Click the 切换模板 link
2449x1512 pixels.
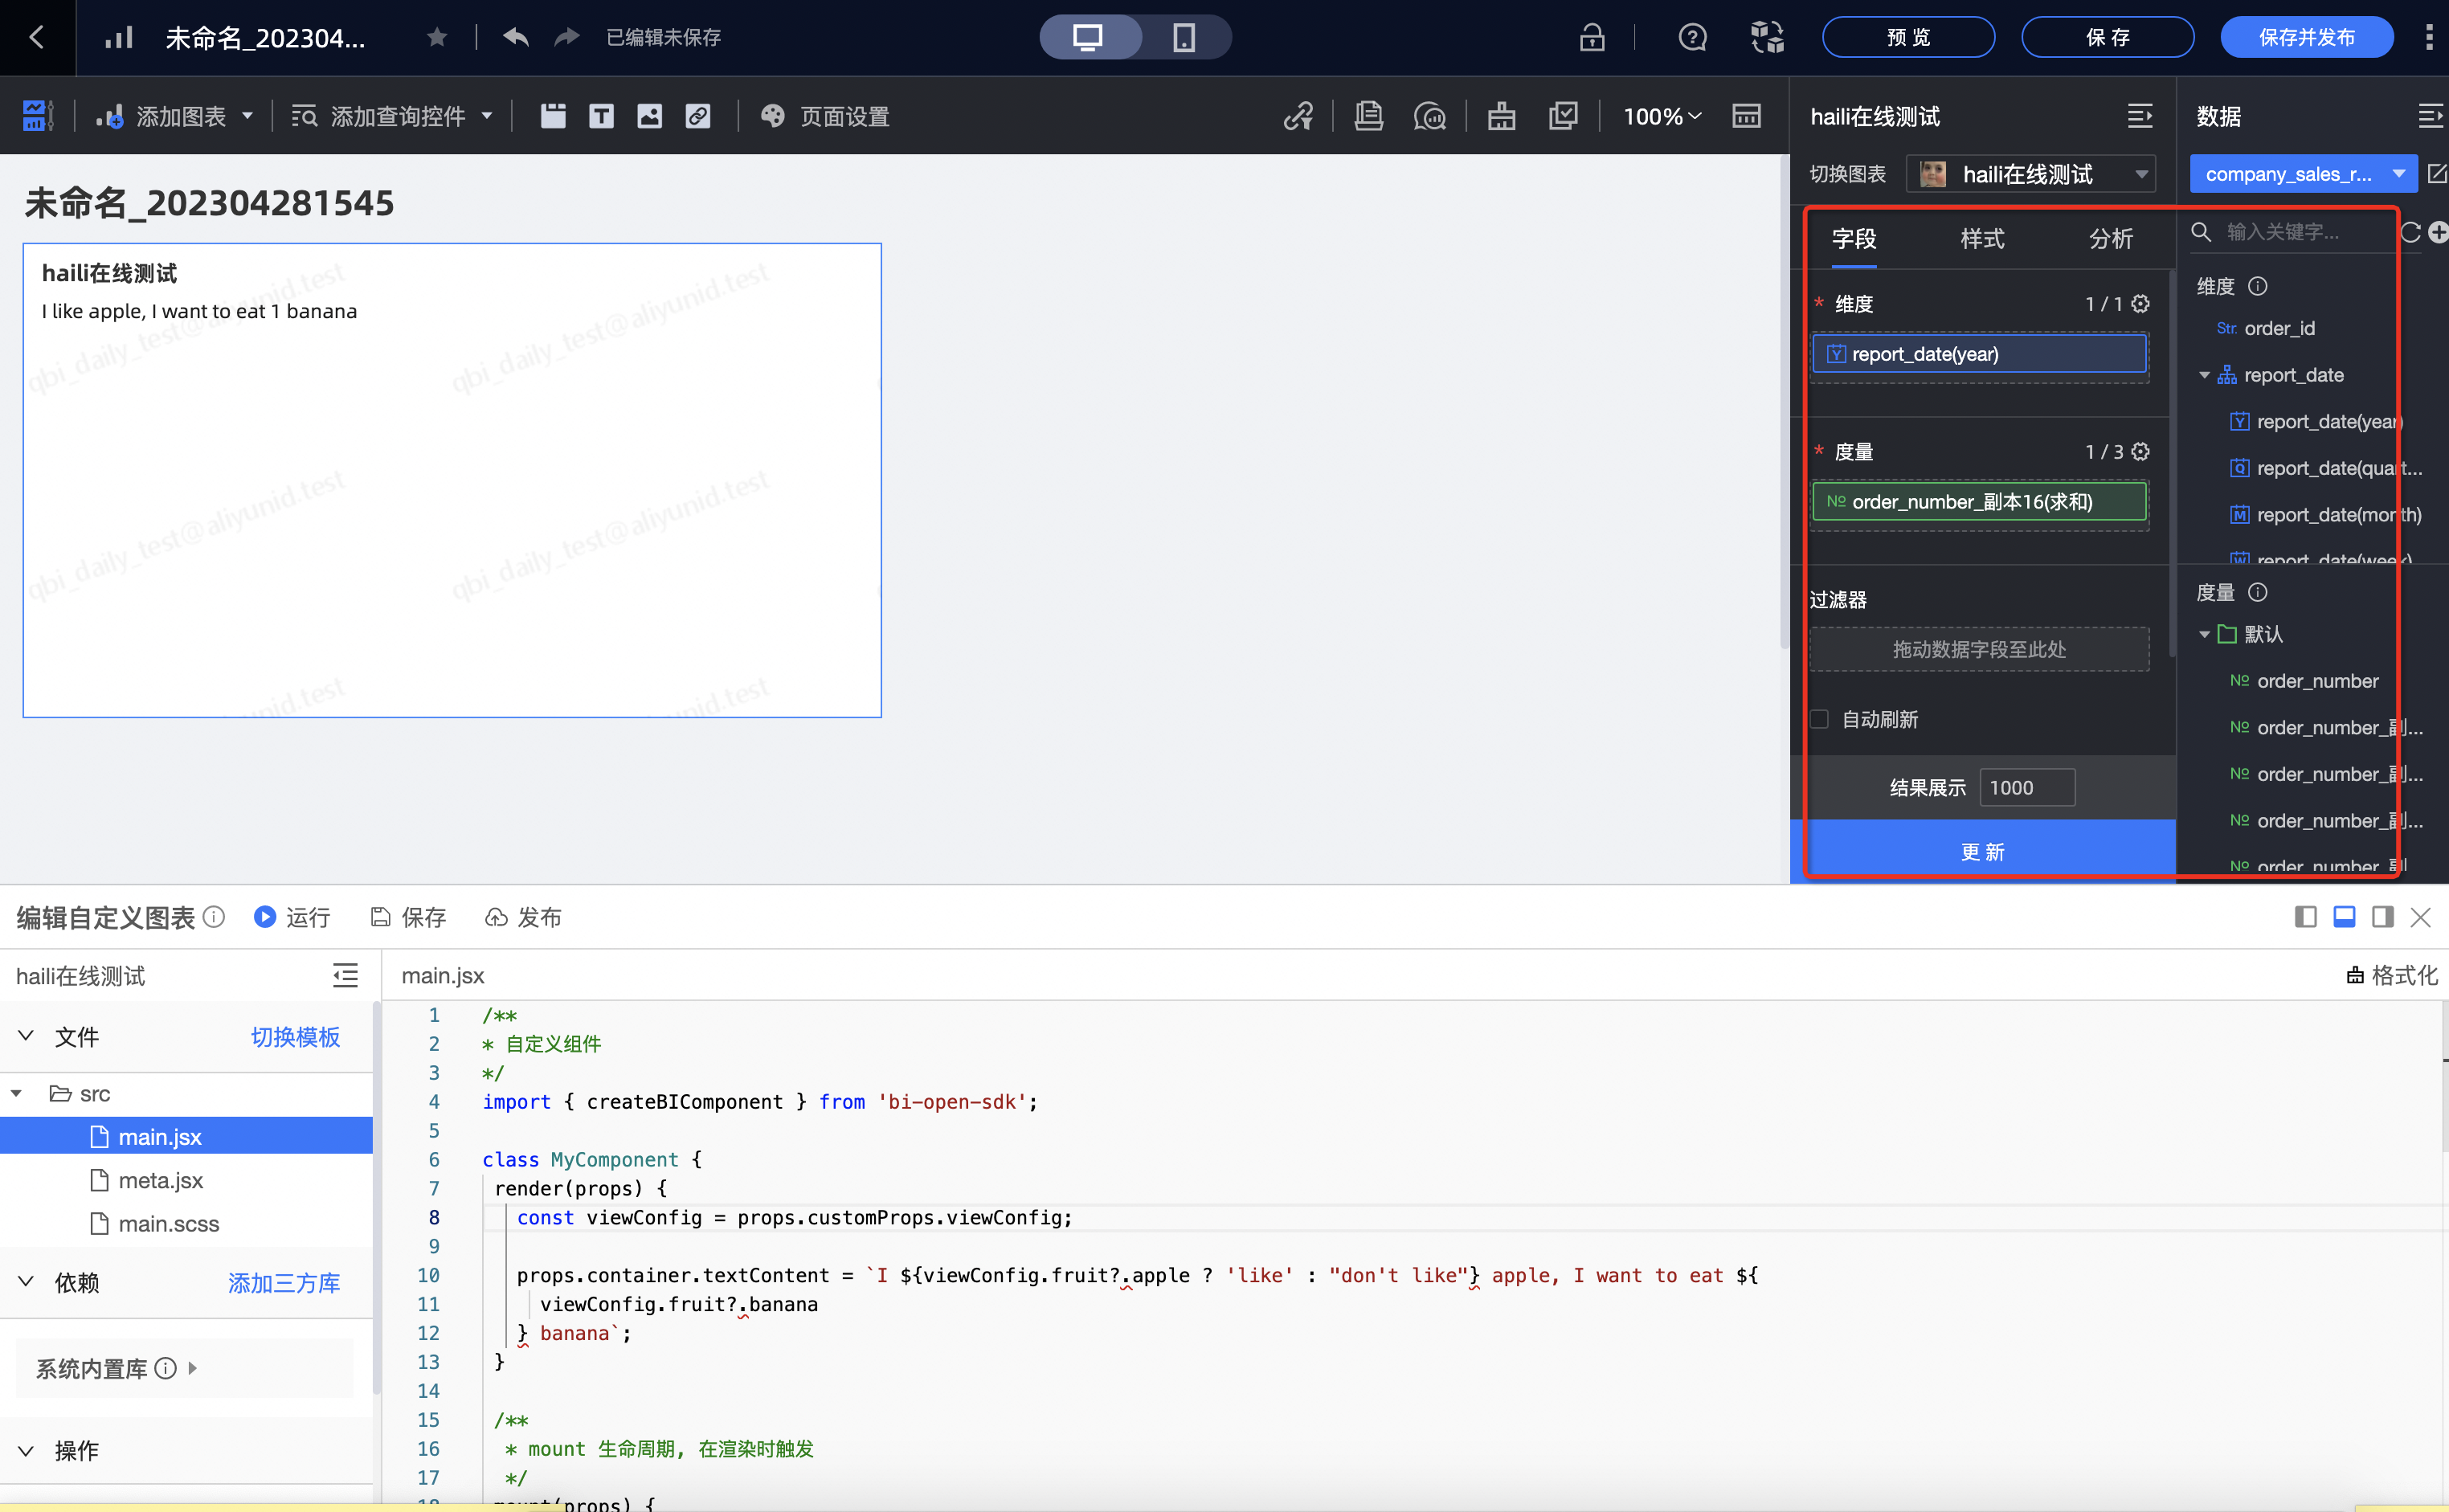point(295,1037)
